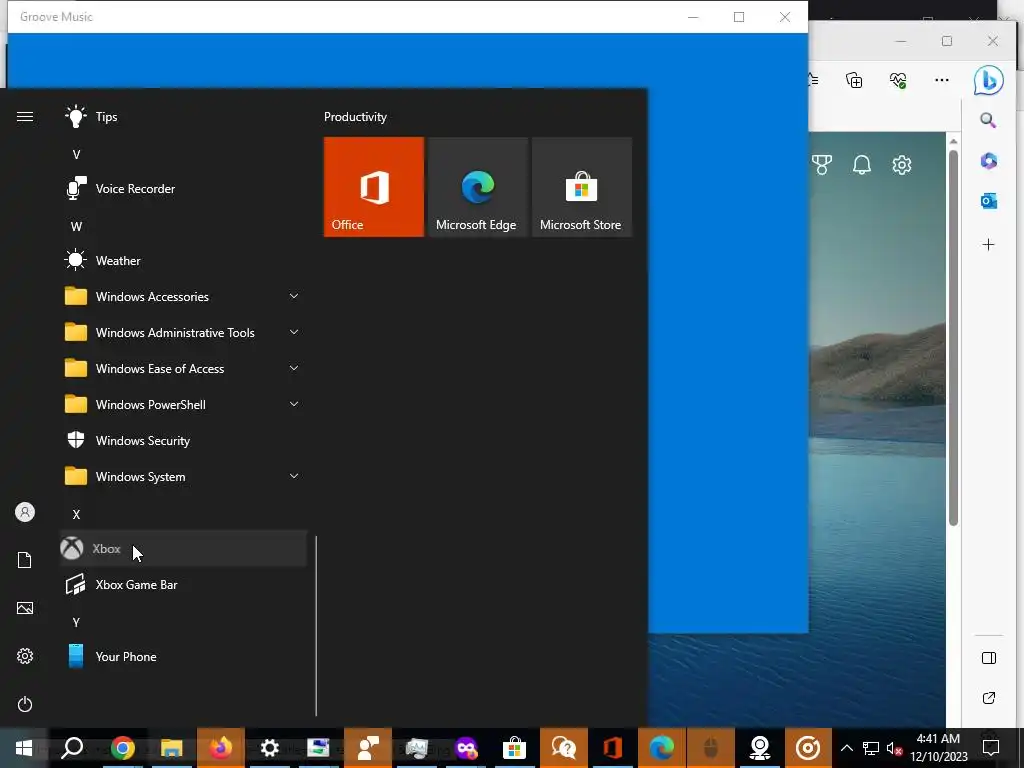
Task: Expand the Windows PowerShell folder
Action: pyautogui.click(x=184, y=404)
